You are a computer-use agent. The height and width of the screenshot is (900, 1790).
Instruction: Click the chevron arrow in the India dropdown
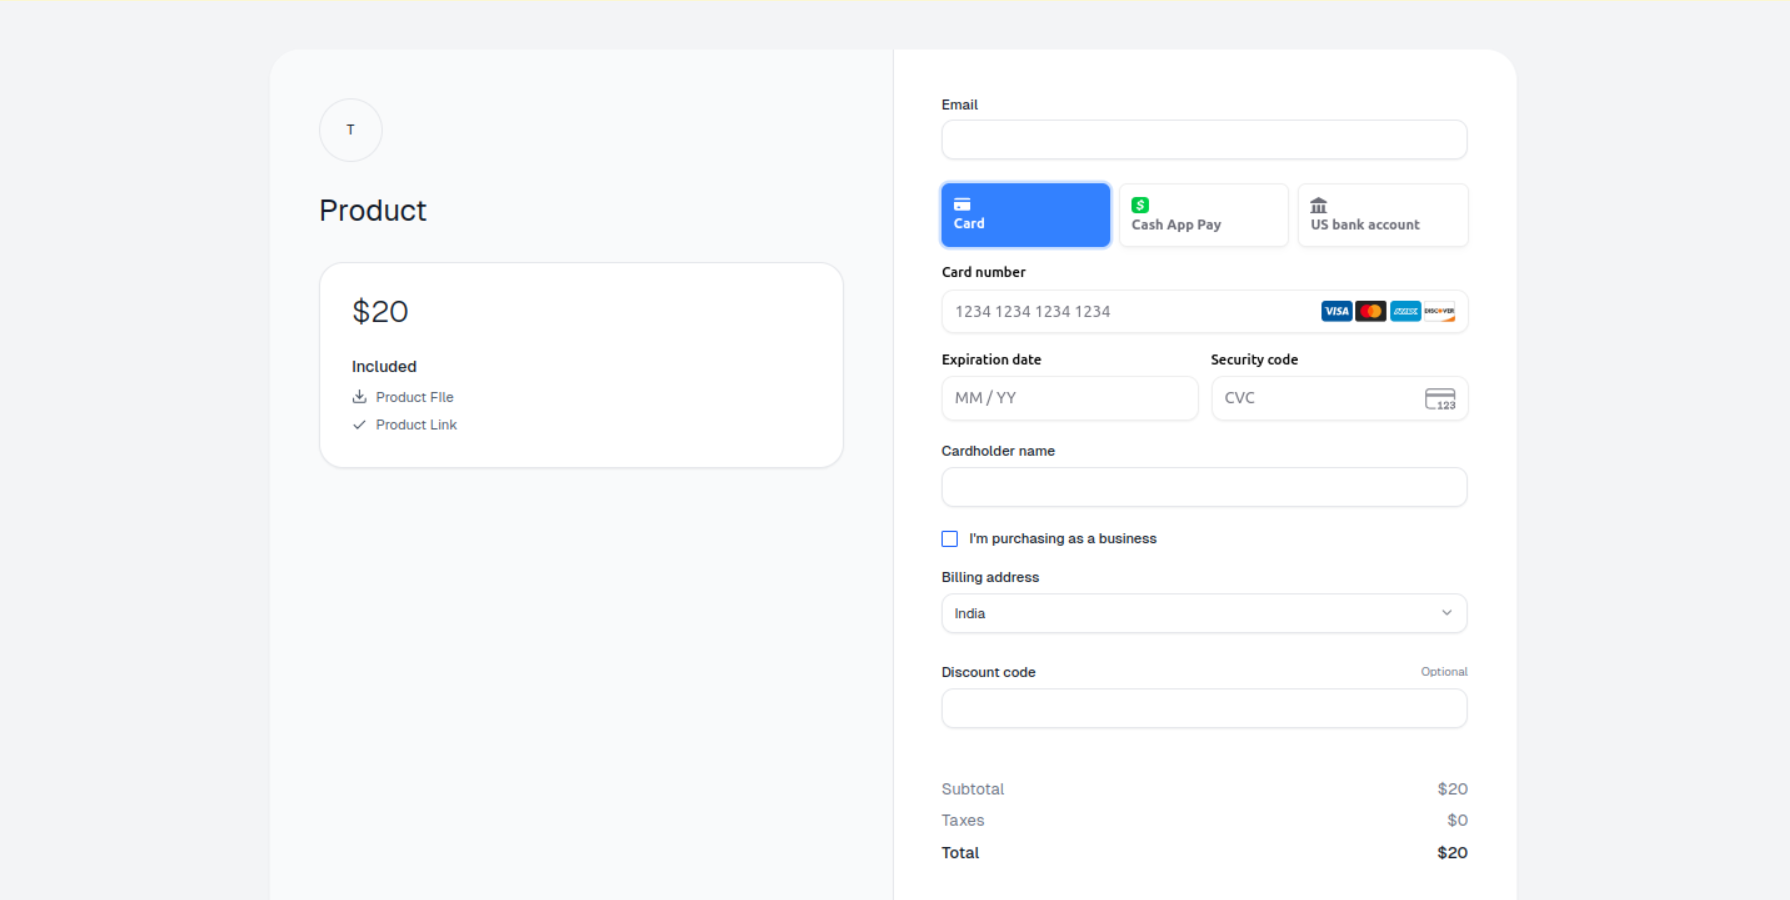click(x=1446, y=613)
